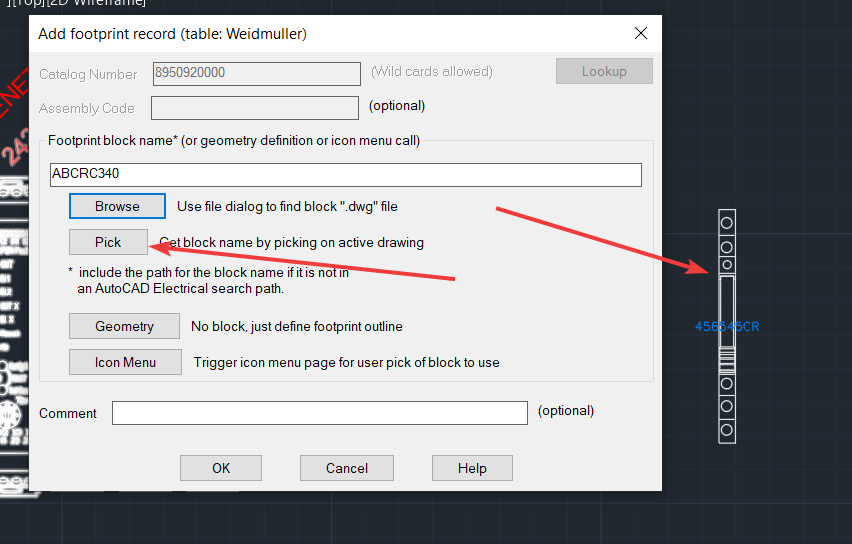Click the disabled Lookup button
This screenshot has height=544, width=852.
(x=604, y=71)
